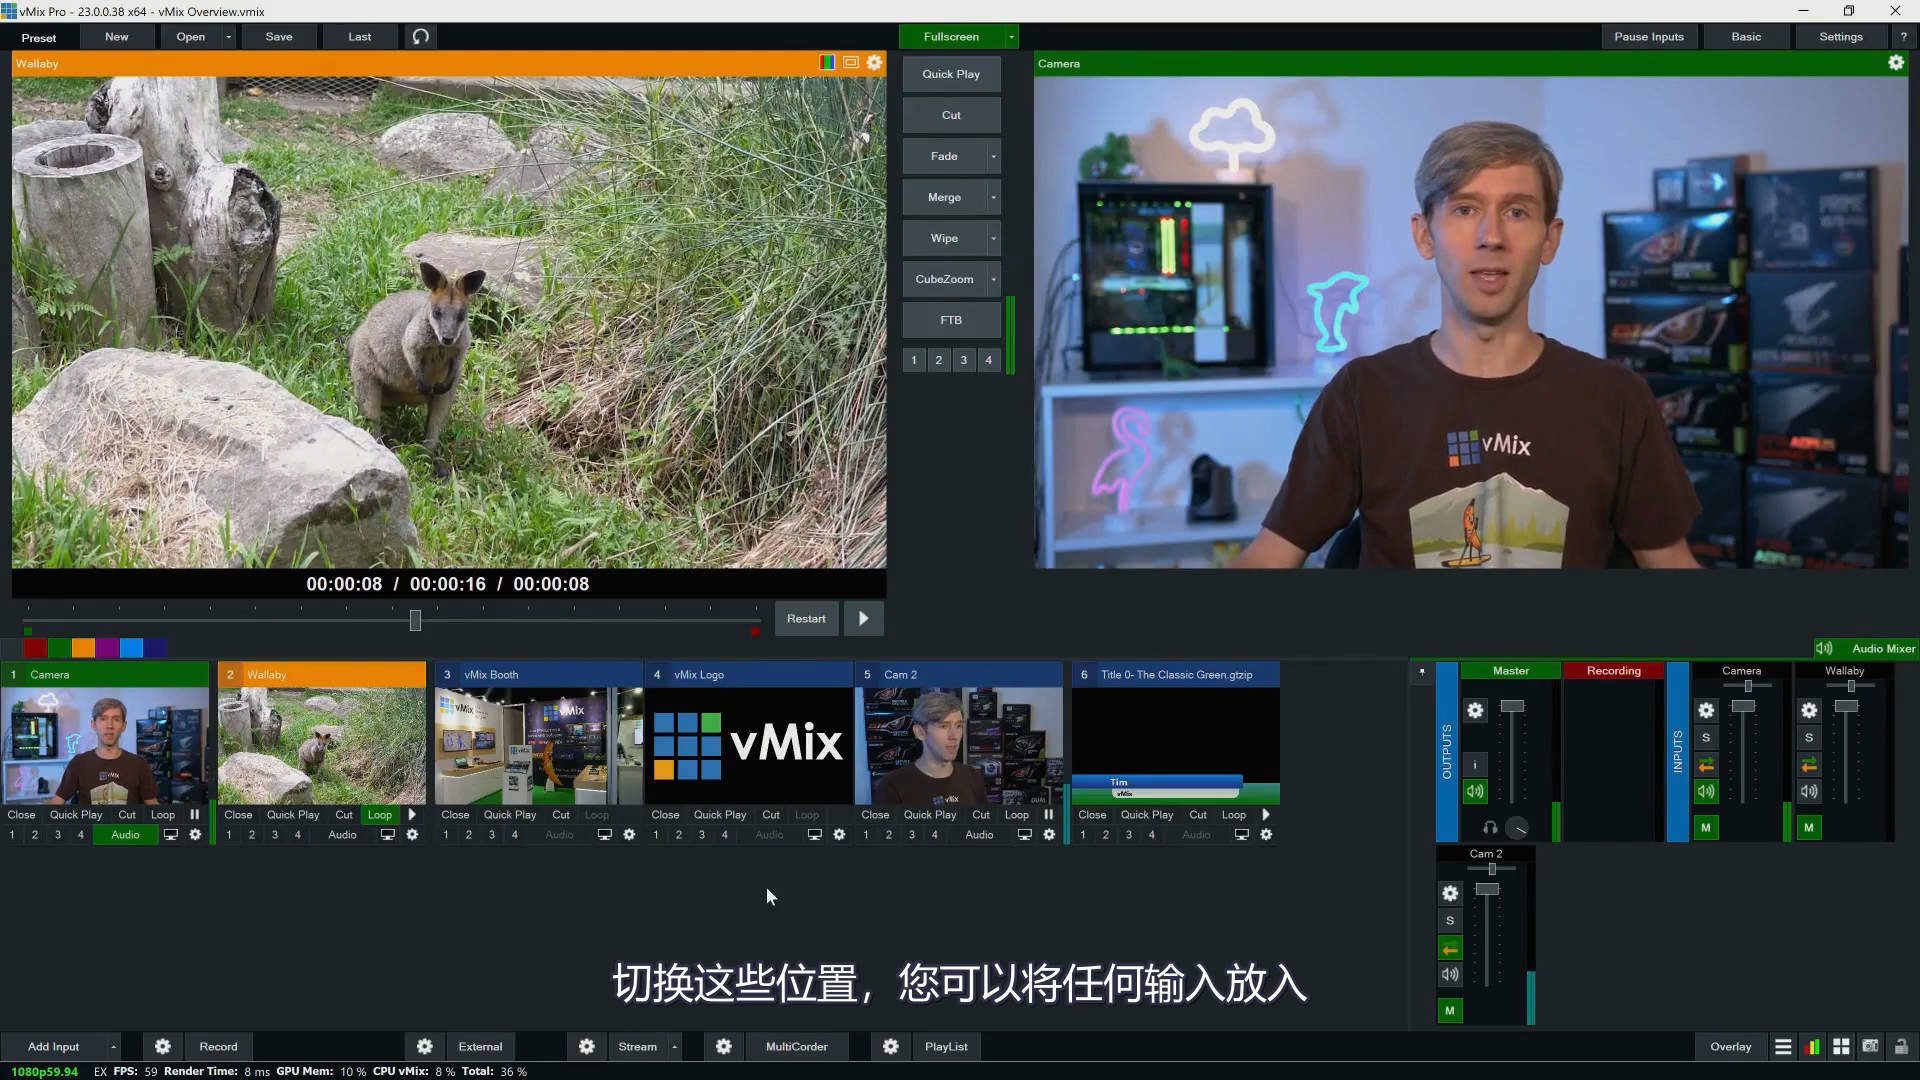The width and height of the screenshot is (1920, 1080).
Task: Open Master audio settings gear in Audio Mixer
Action: point(1475,710)
